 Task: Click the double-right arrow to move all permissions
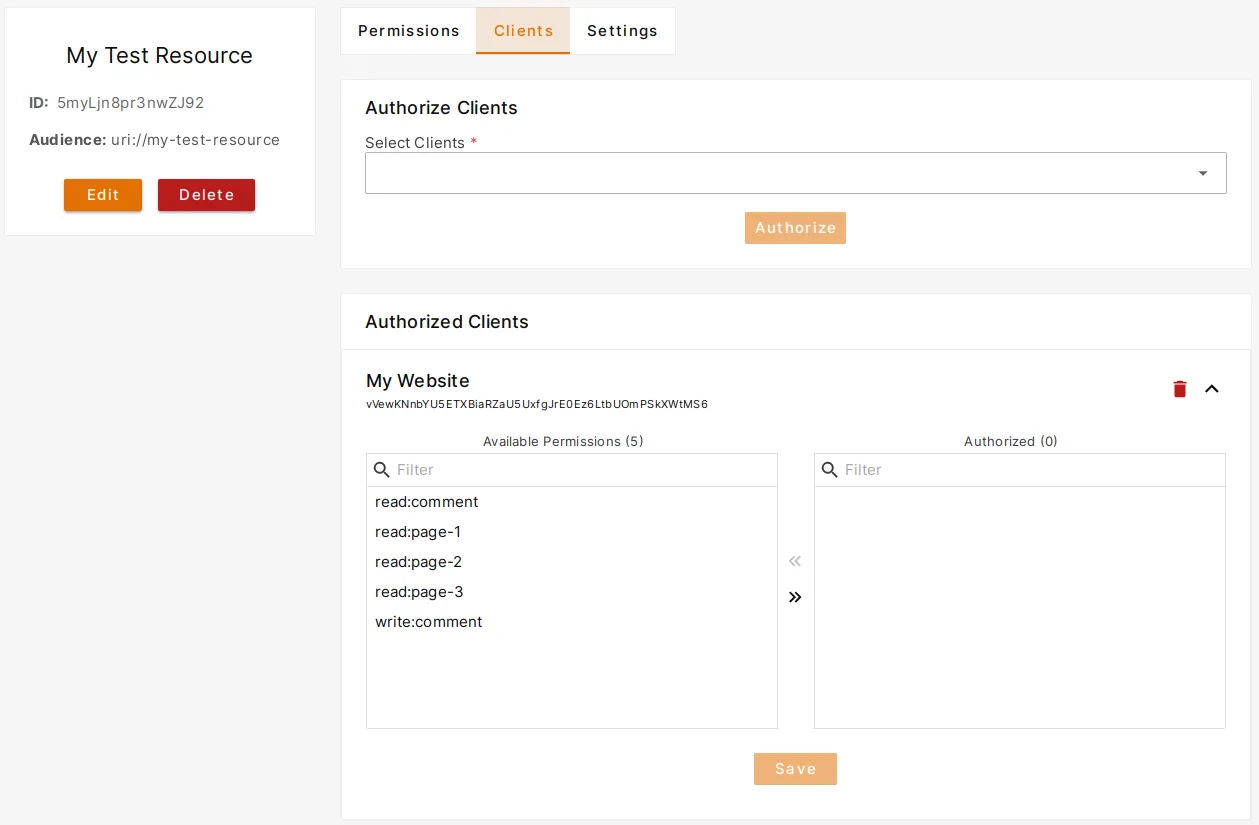(x=795, y=597)
